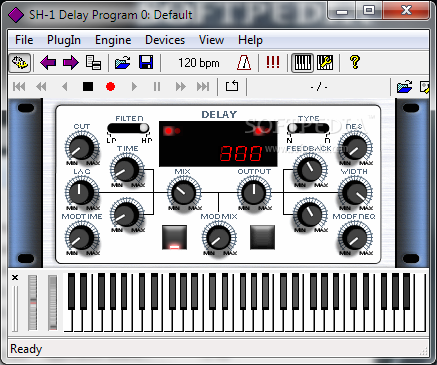Click the CUT knob
This screenshot has height=365, width=437.
(82, 148)
